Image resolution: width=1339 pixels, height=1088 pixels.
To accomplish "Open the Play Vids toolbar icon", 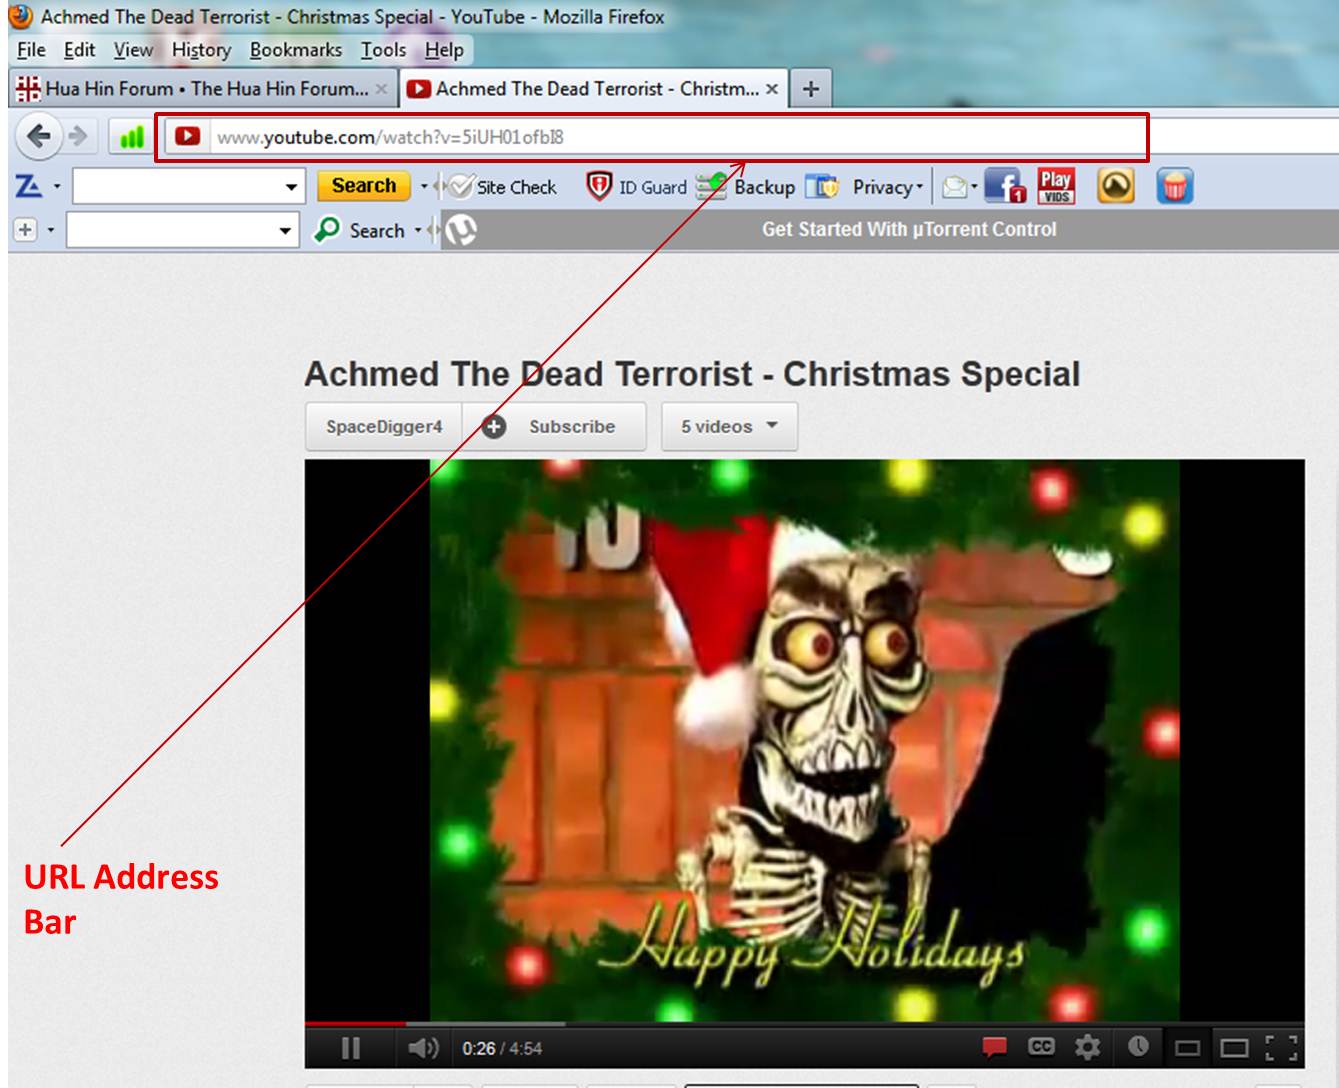I will (1056, 186).
